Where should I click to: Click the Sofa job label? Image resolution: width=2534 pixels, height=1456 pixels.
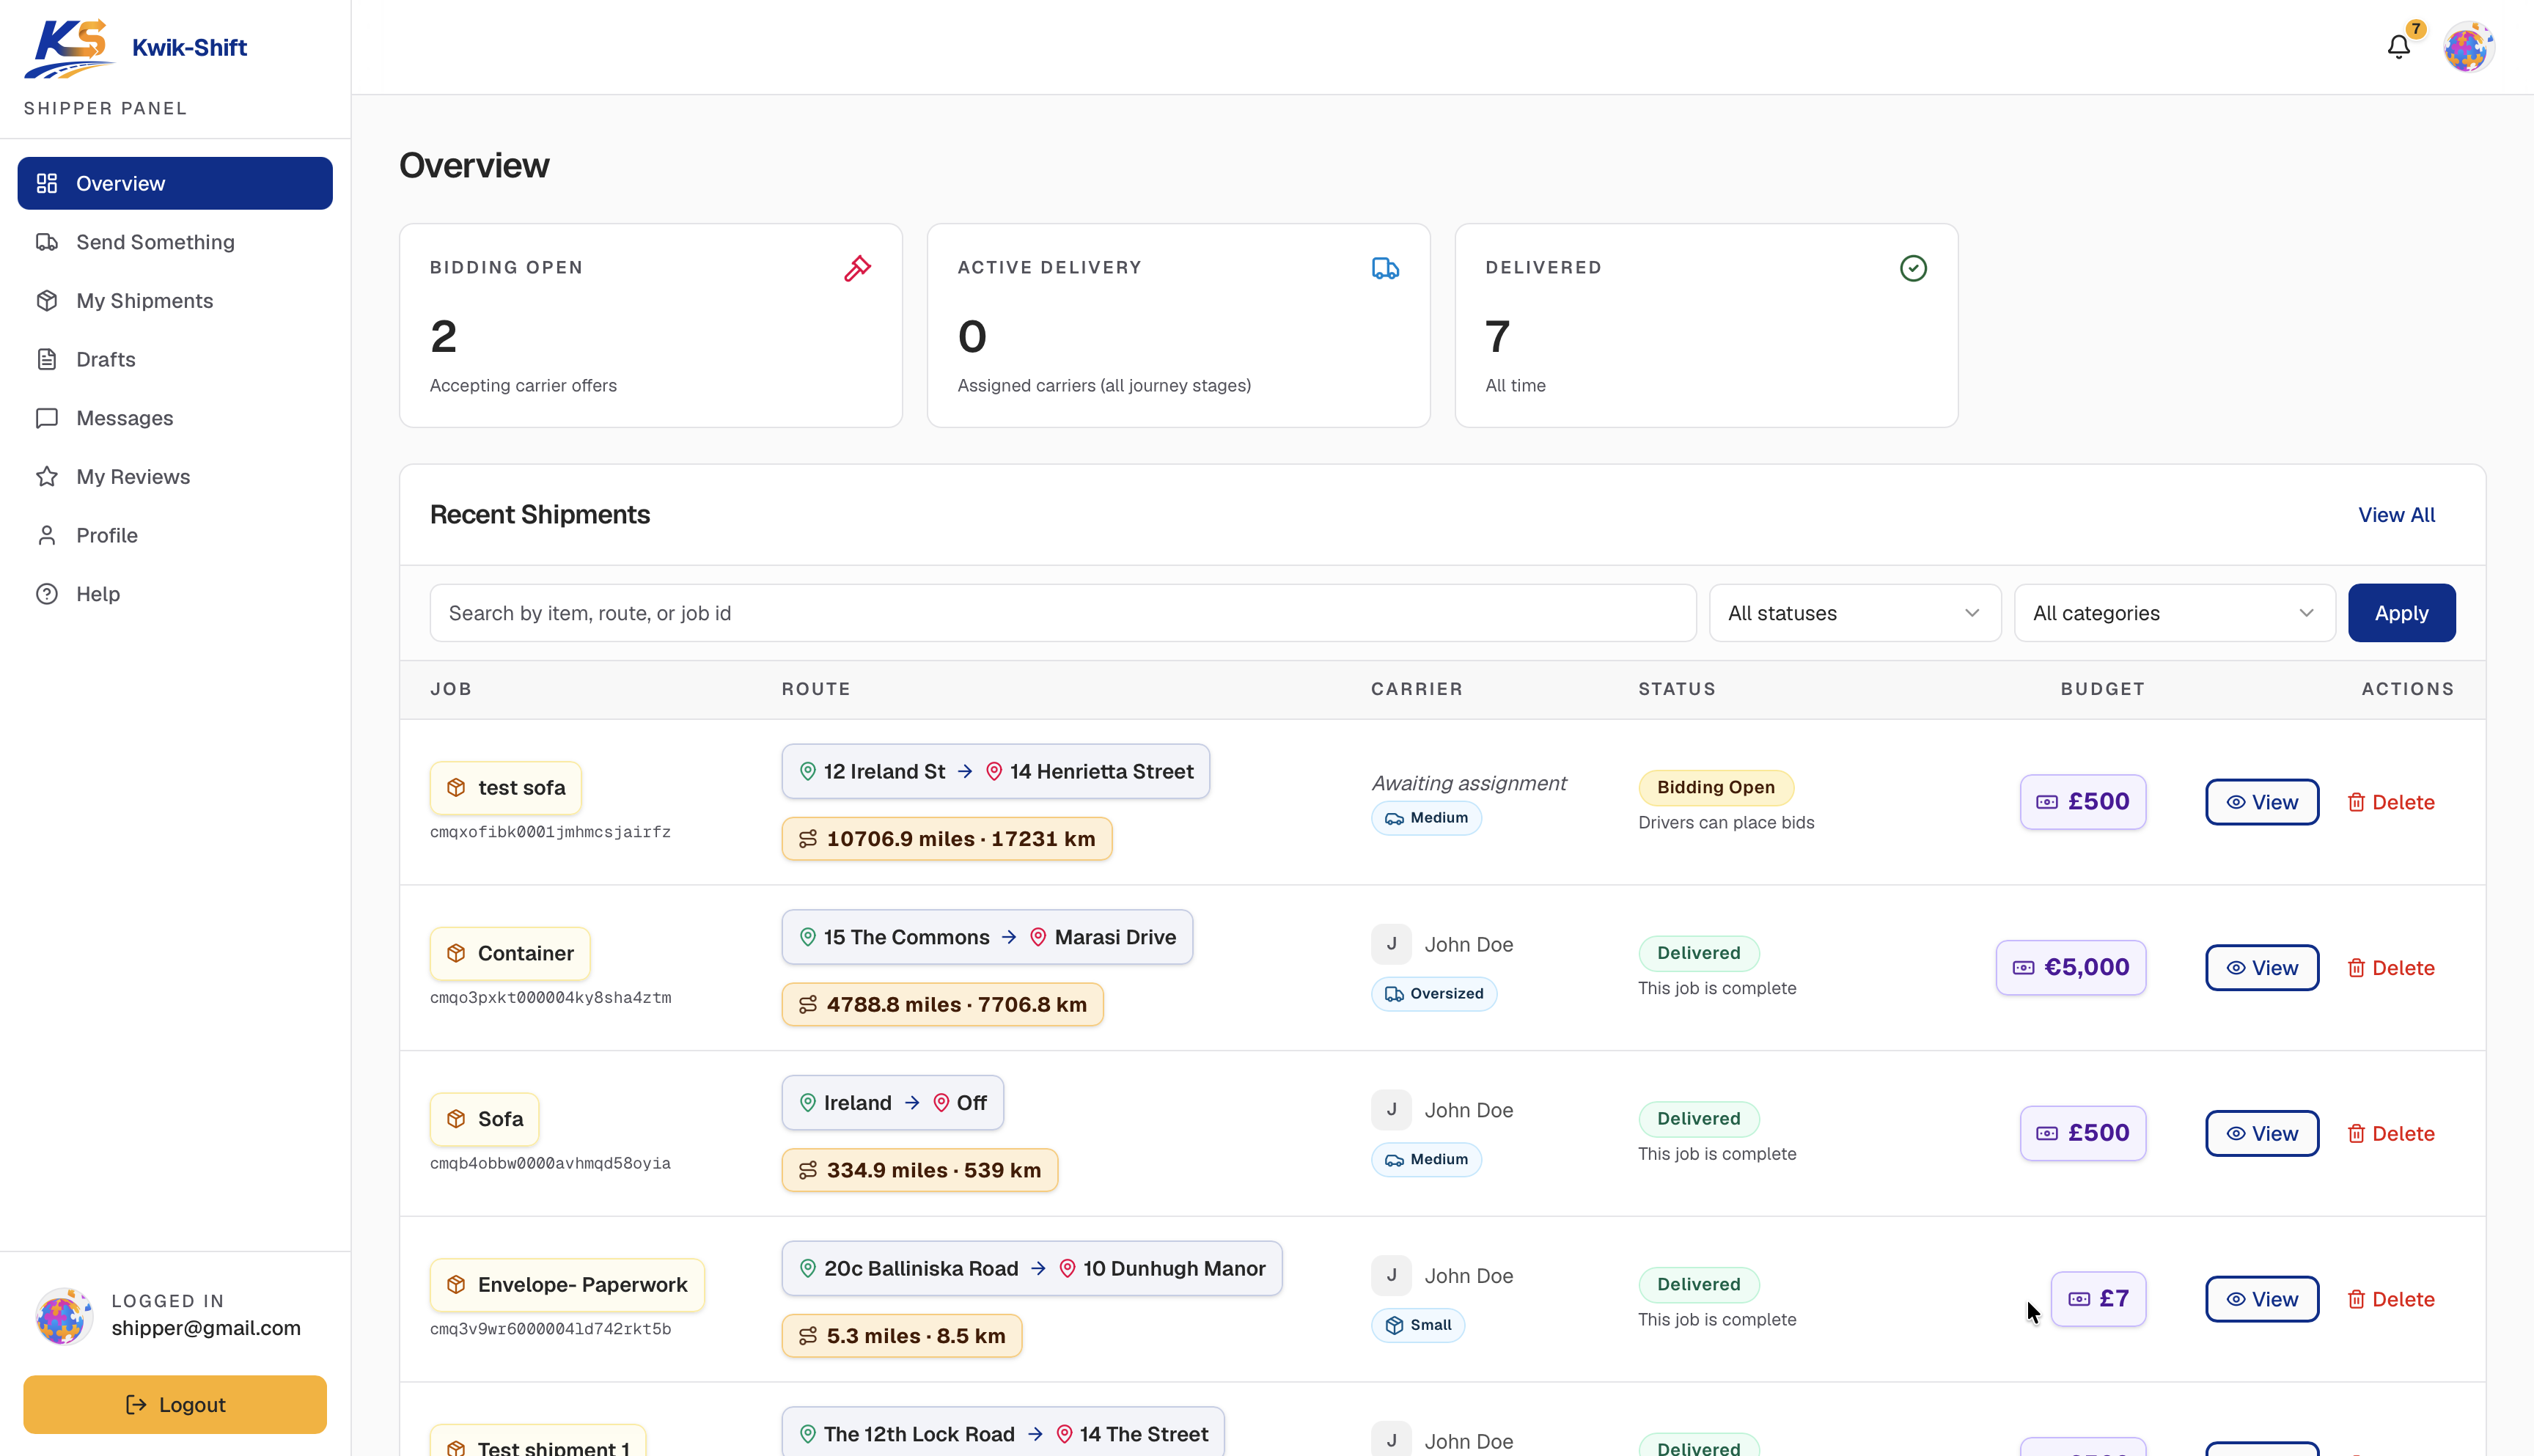(x=485, y=1119)
